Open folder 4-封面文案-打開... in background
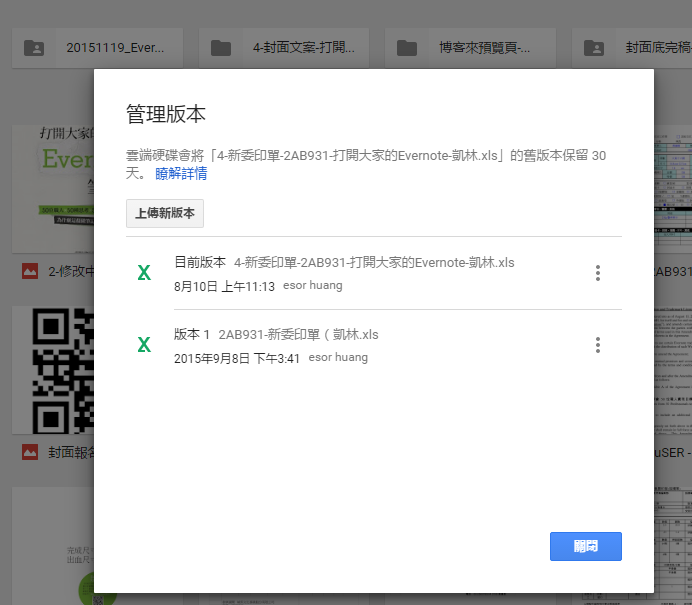Viewport: 692px width, 605px height. point(284,48)
